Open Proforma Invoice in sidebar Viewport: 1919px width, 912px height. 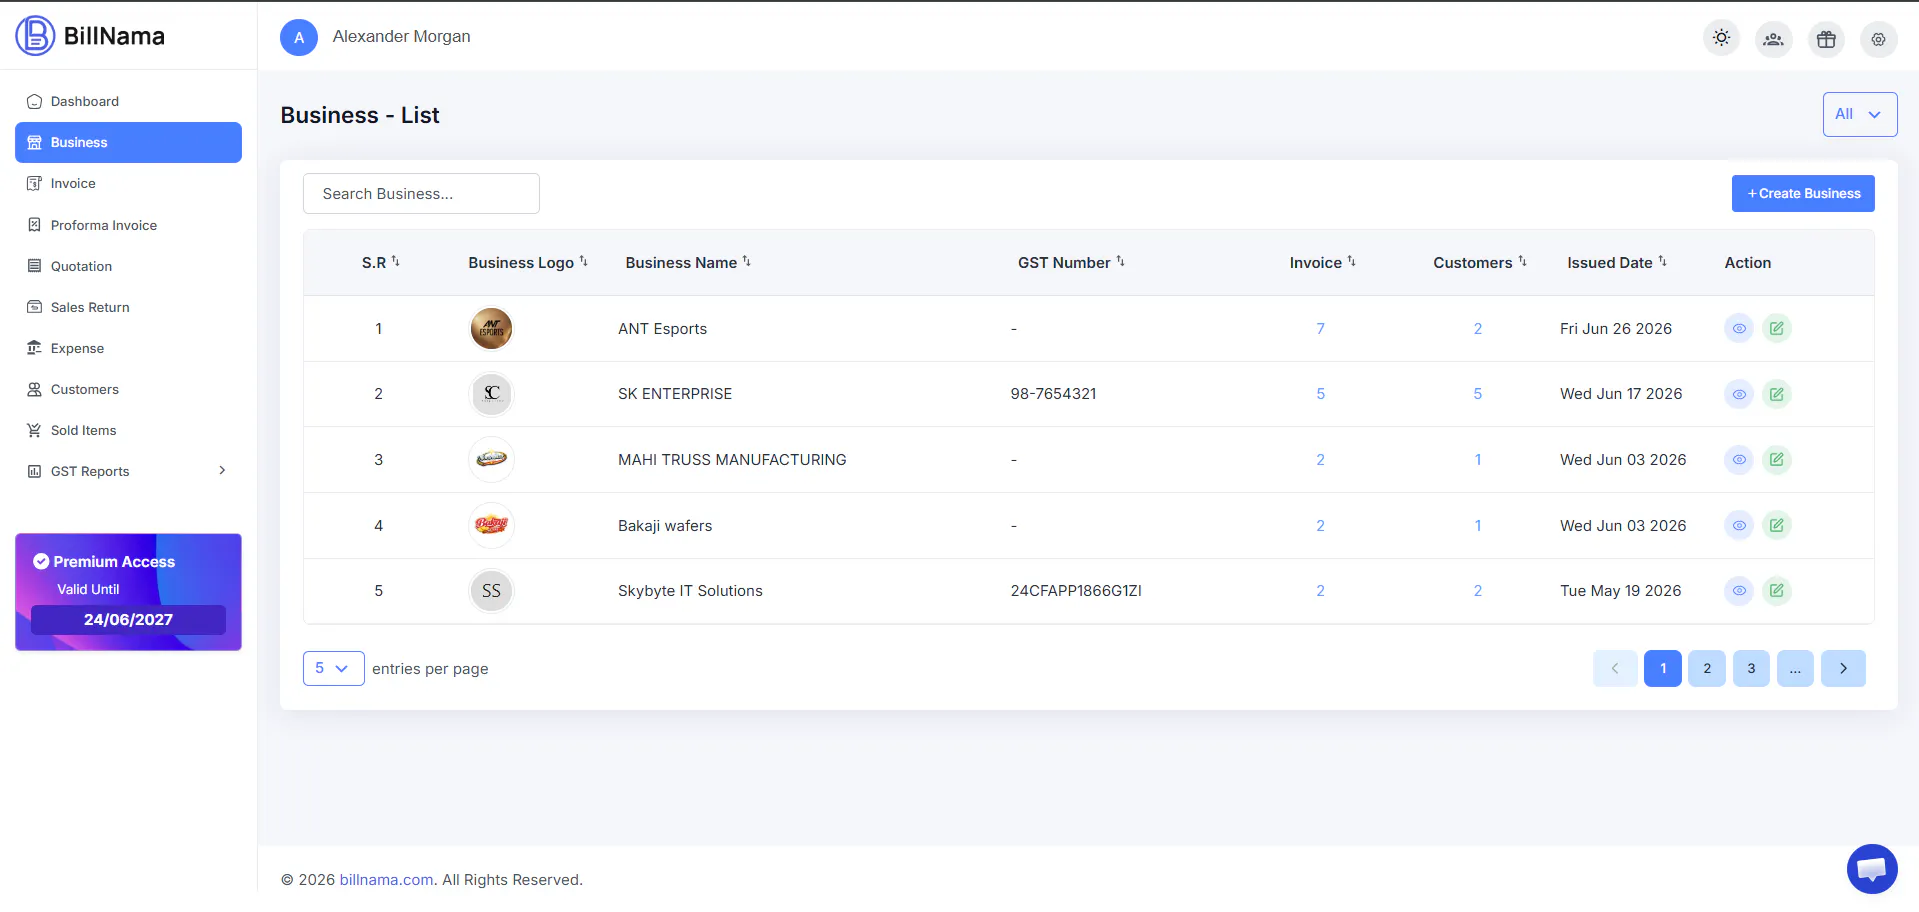pyautogui.click(x=128, y=225)
